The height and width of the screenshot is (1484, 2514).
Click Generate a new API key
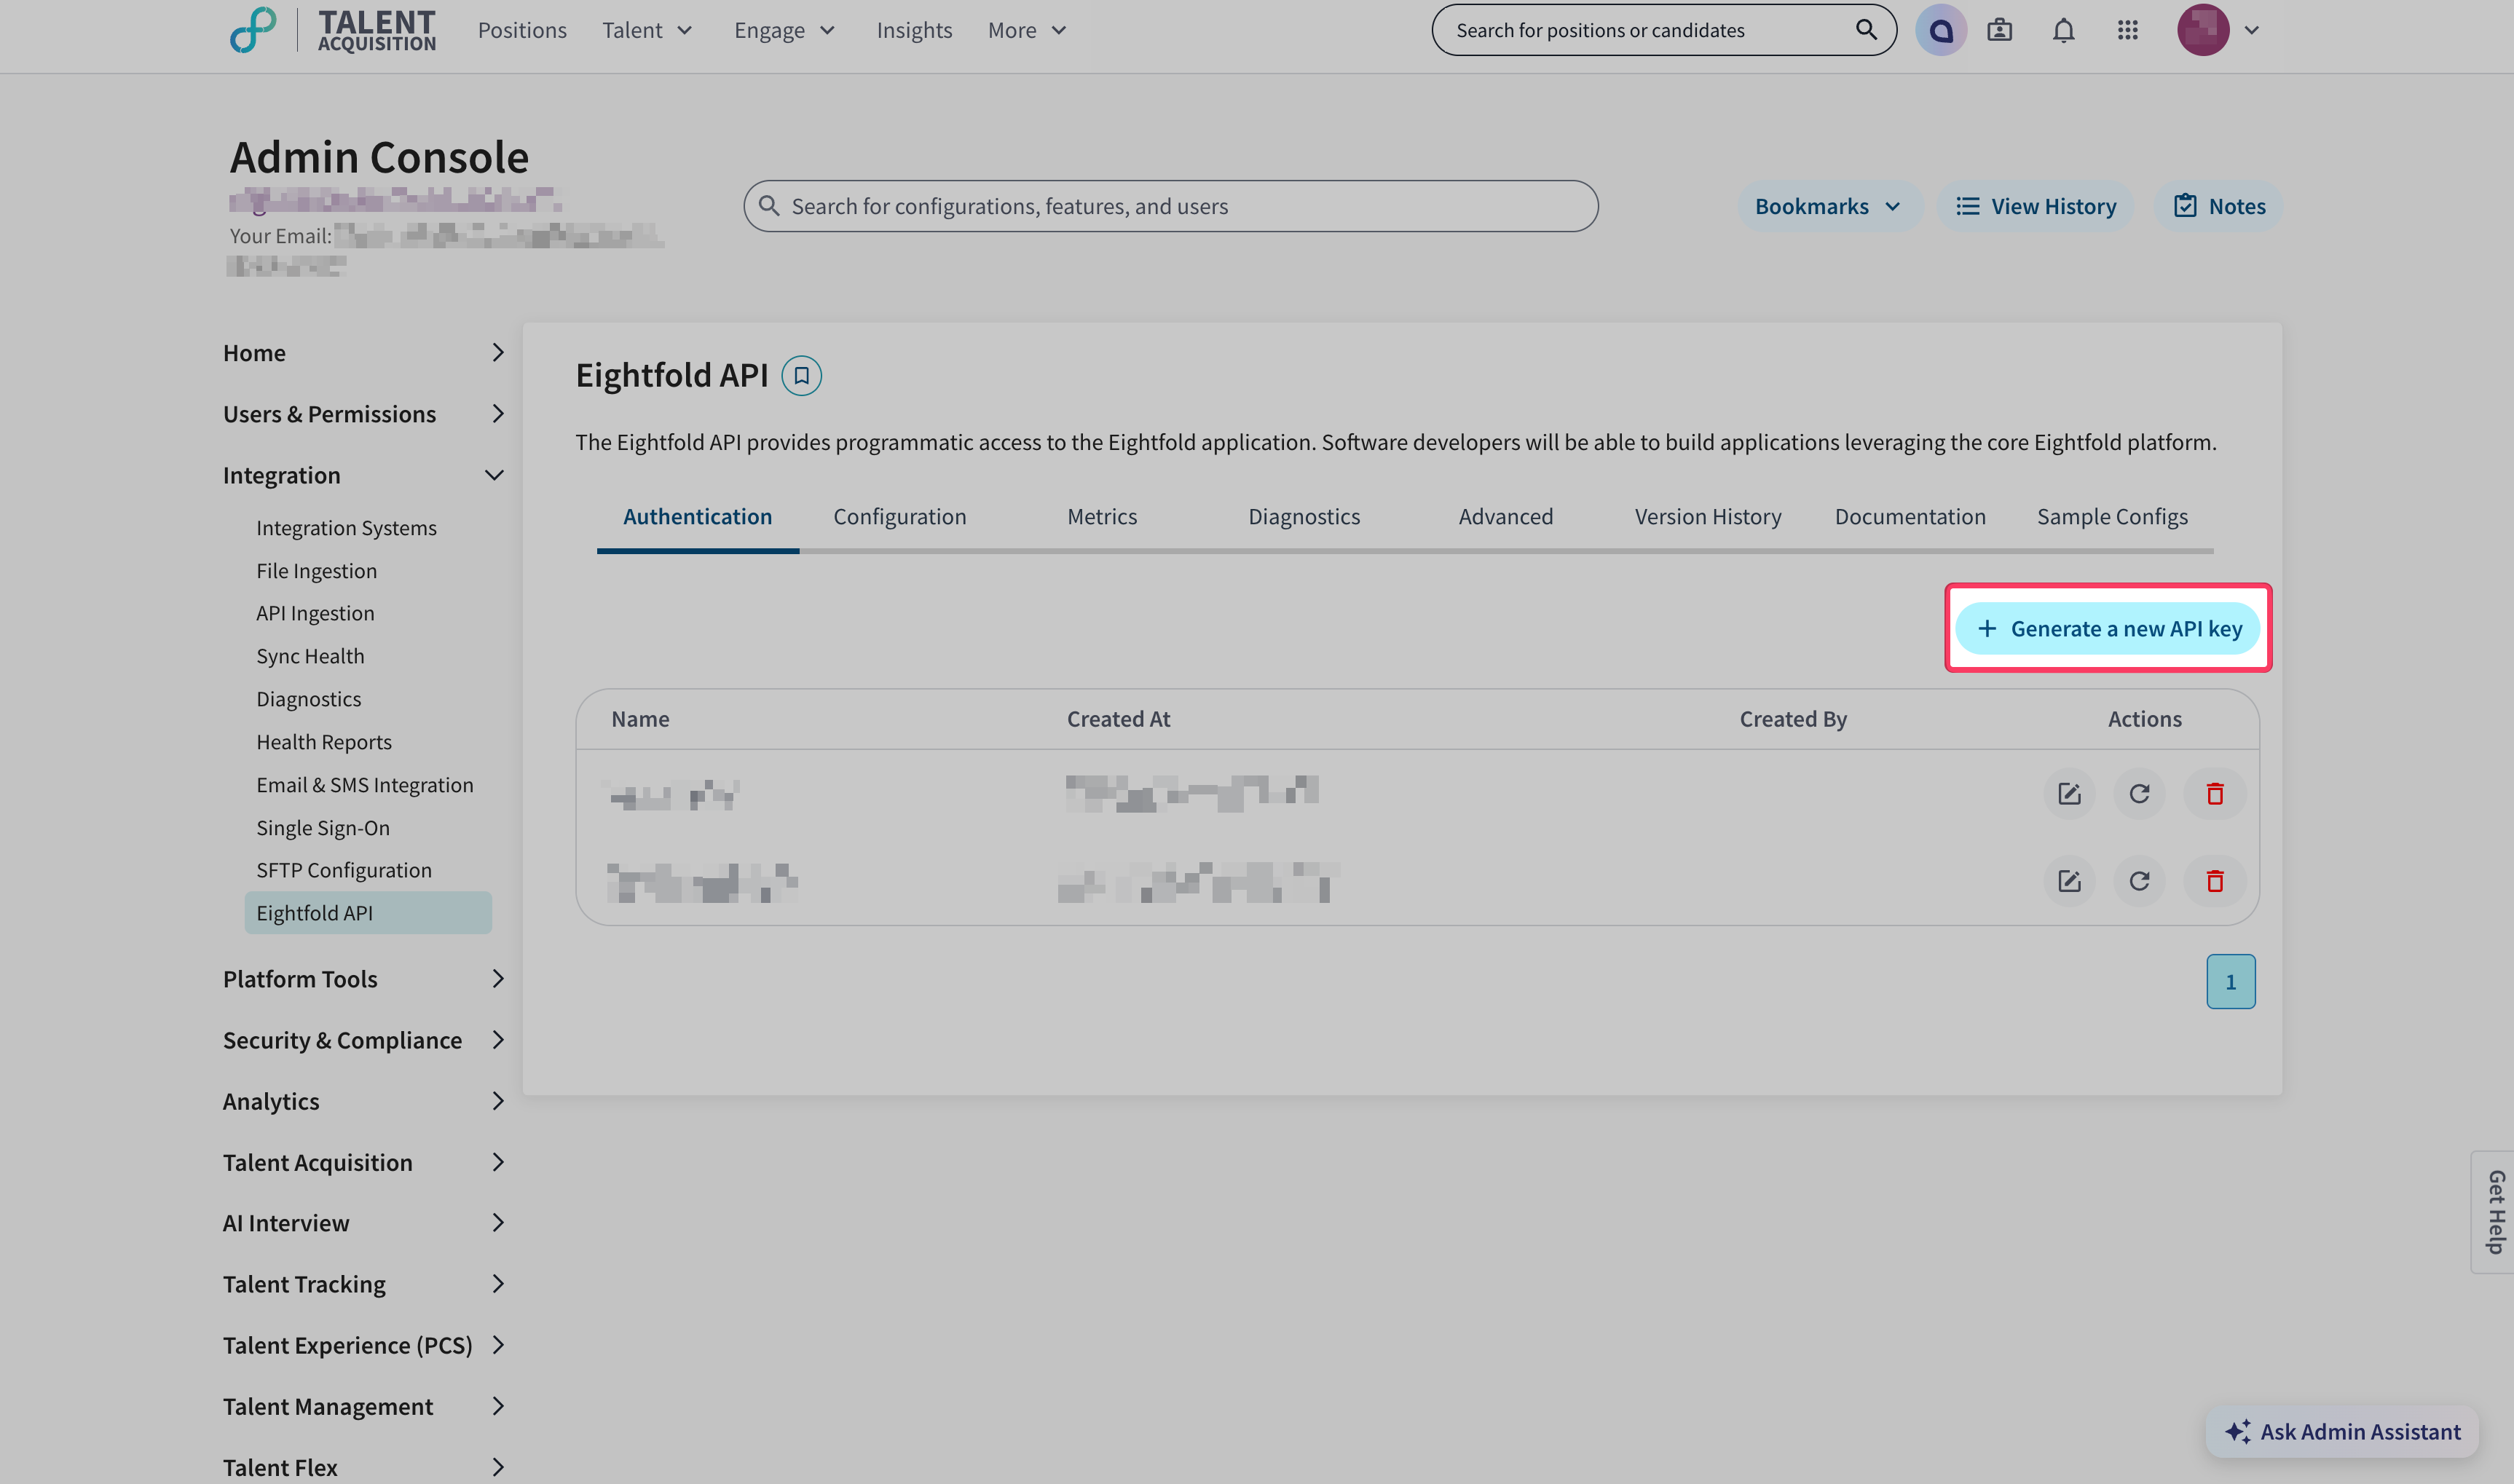coord(2108,629)
